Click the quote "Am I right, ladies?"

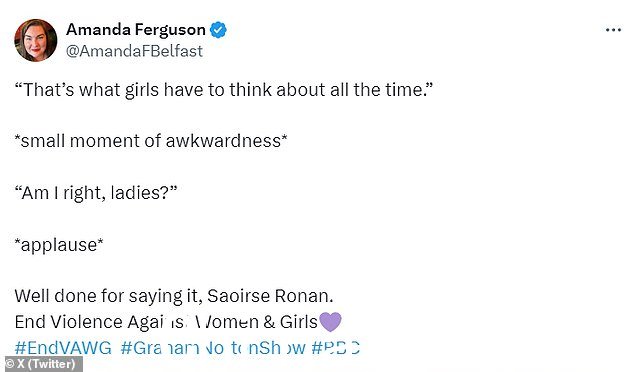tap(96, 193)
